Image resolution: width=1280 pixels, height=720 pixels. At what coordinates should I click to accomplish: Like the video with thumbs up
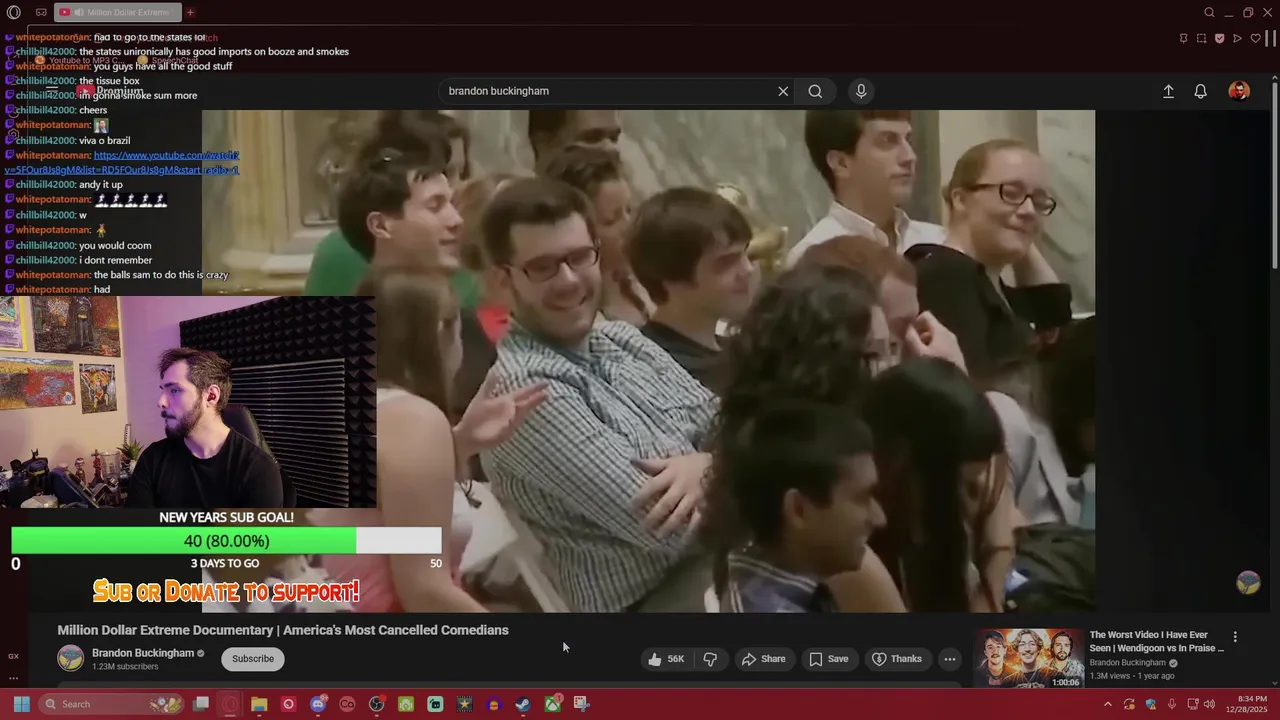pyautogui.click(x=665, y=659)
